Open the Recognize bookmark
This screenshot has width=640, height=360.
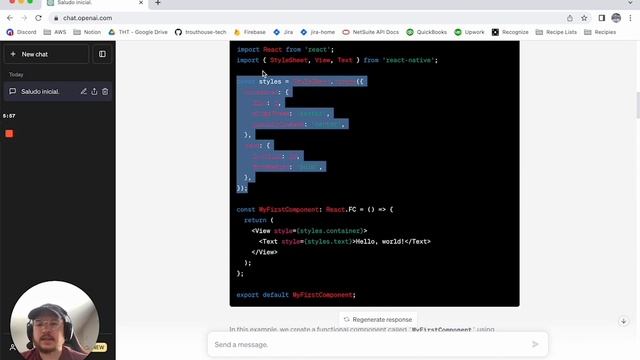click(x=510, y=32)
